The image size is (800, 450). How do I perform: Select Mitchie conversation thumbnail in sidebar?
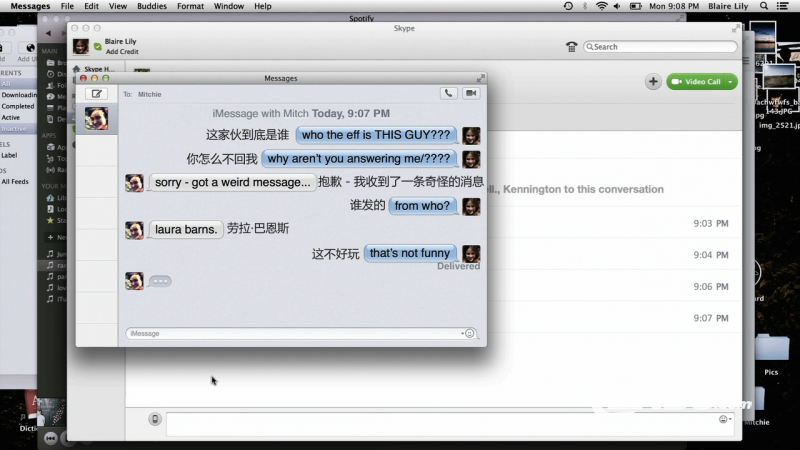click(x=97, y=119)
